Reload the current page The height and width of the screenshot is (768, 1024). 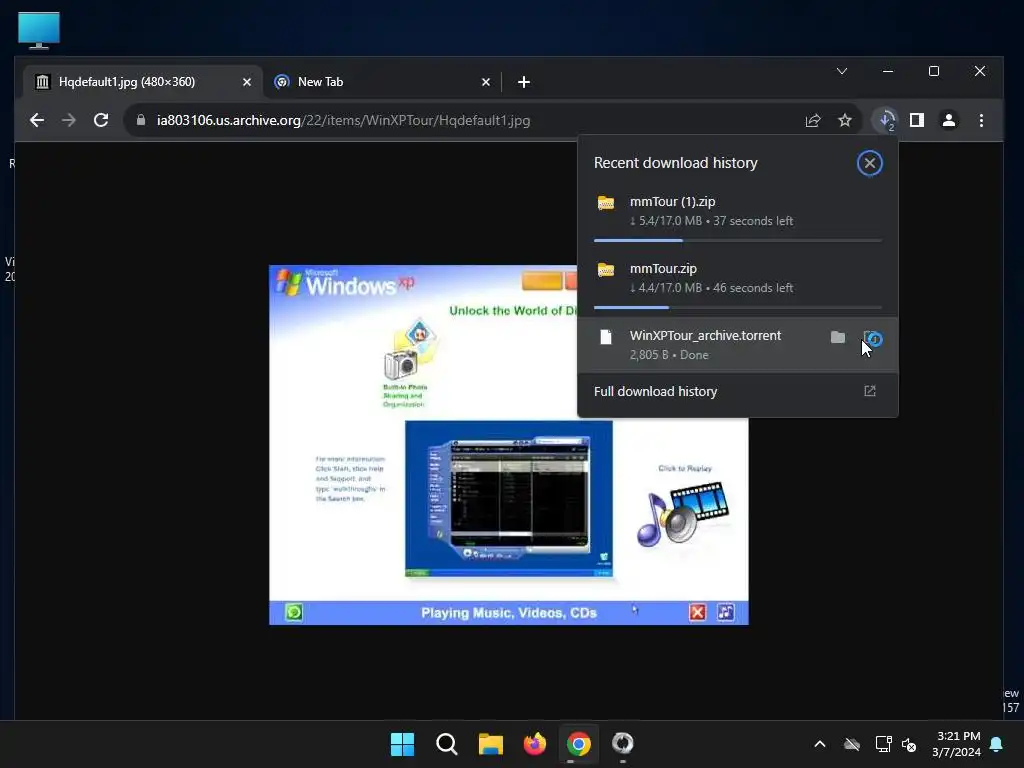101,120
